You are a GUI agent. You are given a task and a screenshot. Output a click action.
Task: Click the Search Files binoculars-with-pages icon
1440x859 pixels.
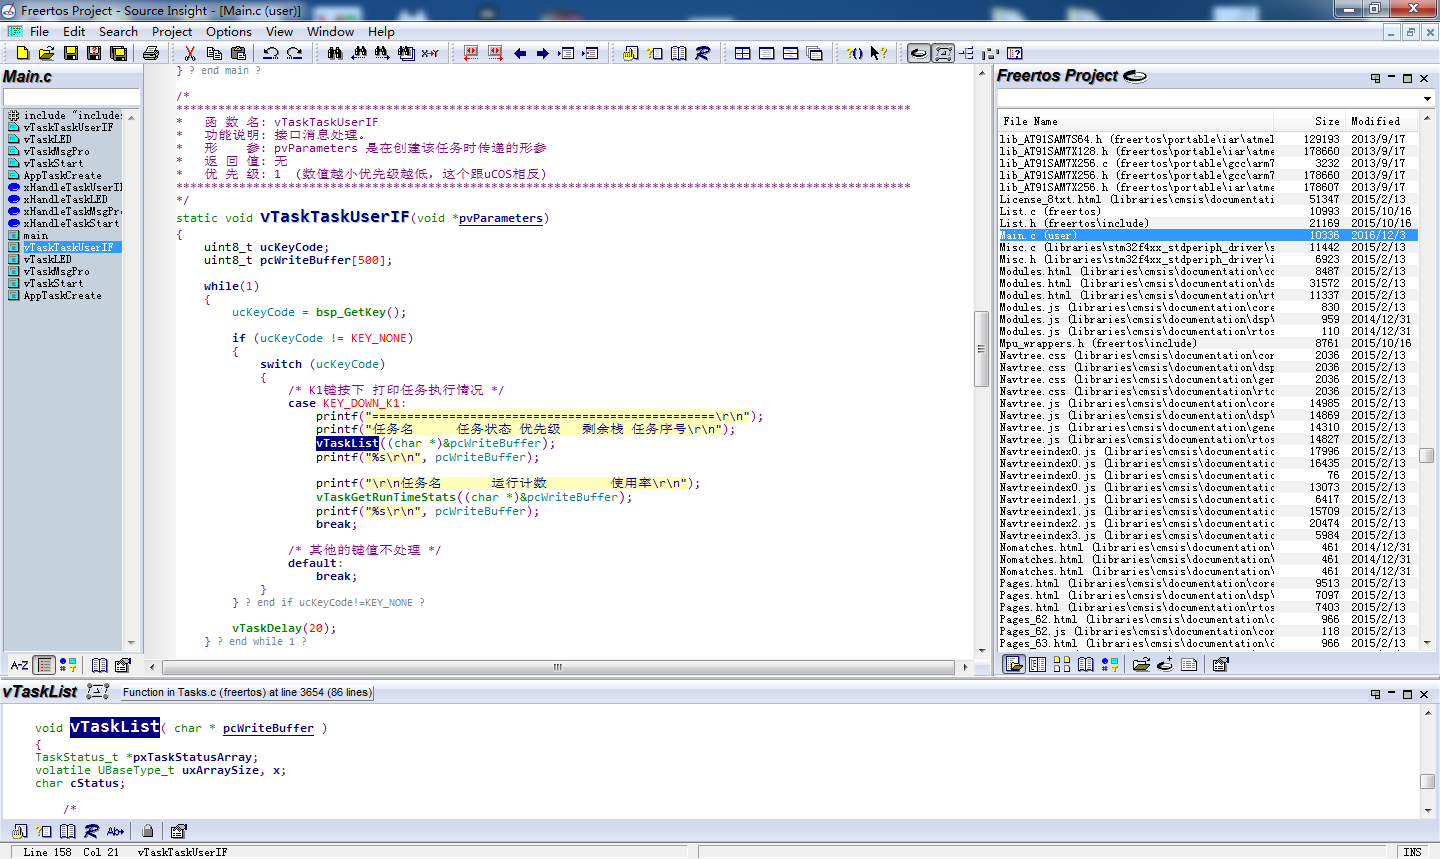point(406,53)
